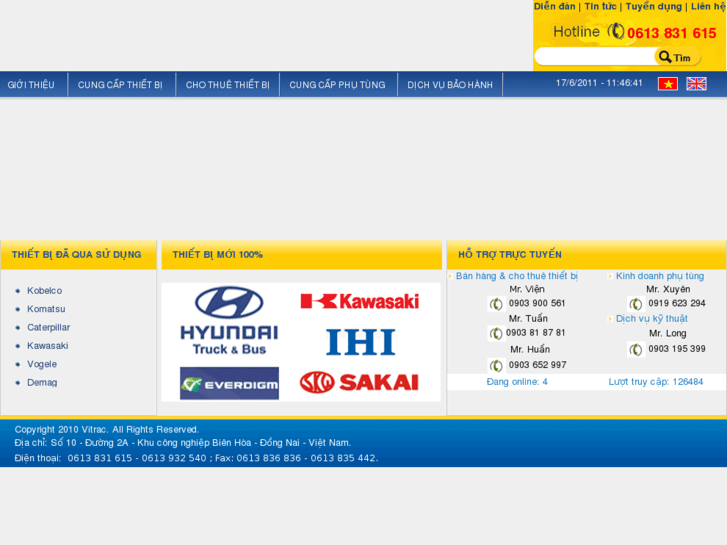Select Komatsu used equipment link
This screenshot has width=727, height=545.
(x=46, y=309)
